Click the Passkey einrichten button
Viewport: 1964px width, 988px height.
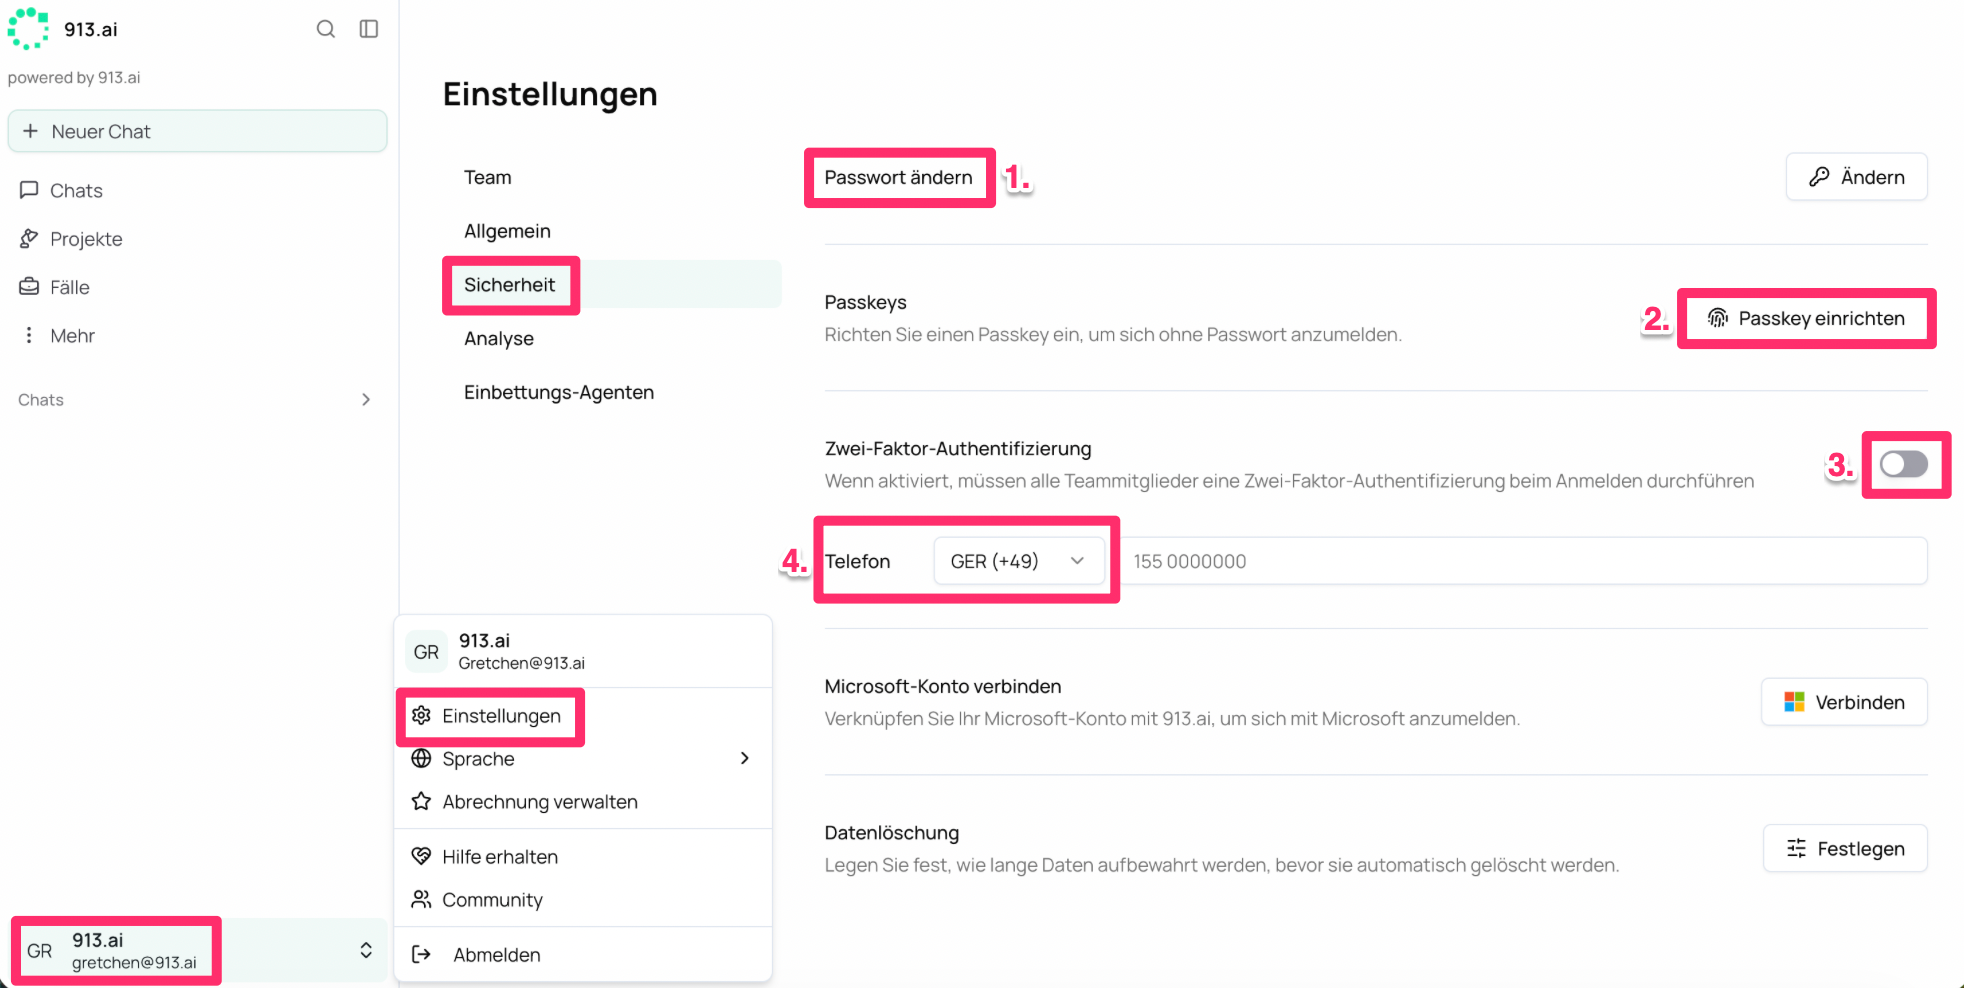coord(1807,318)
